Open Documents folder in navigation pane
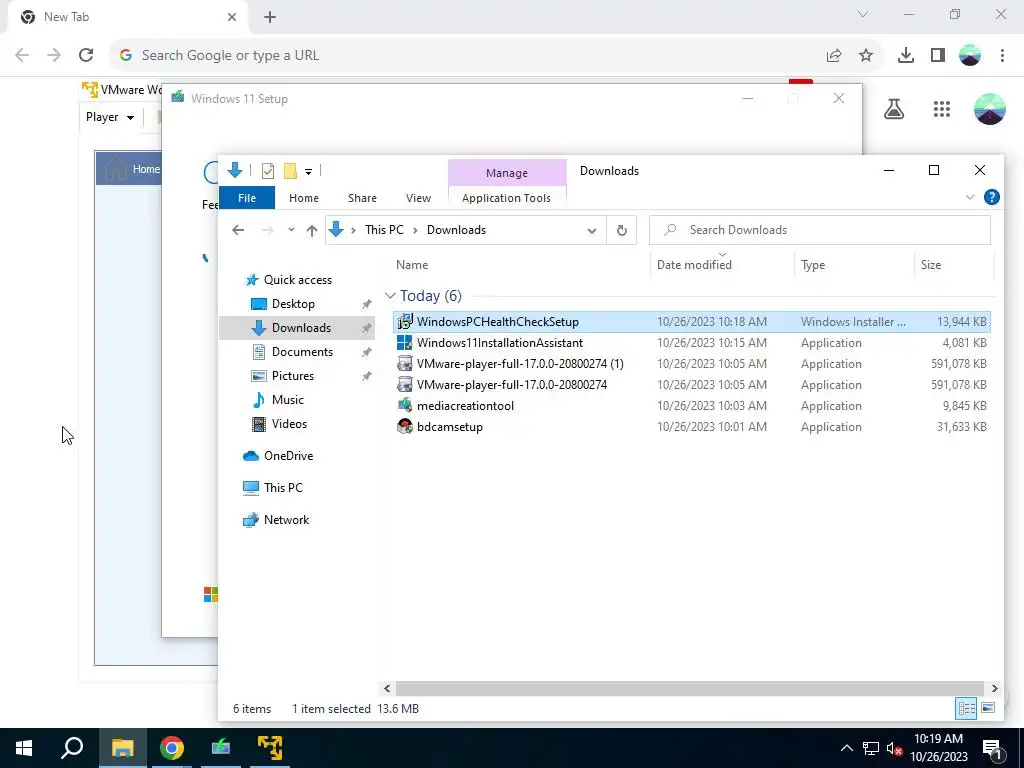1024x768 pixels. pyautogui.click(x=292, y=351)
